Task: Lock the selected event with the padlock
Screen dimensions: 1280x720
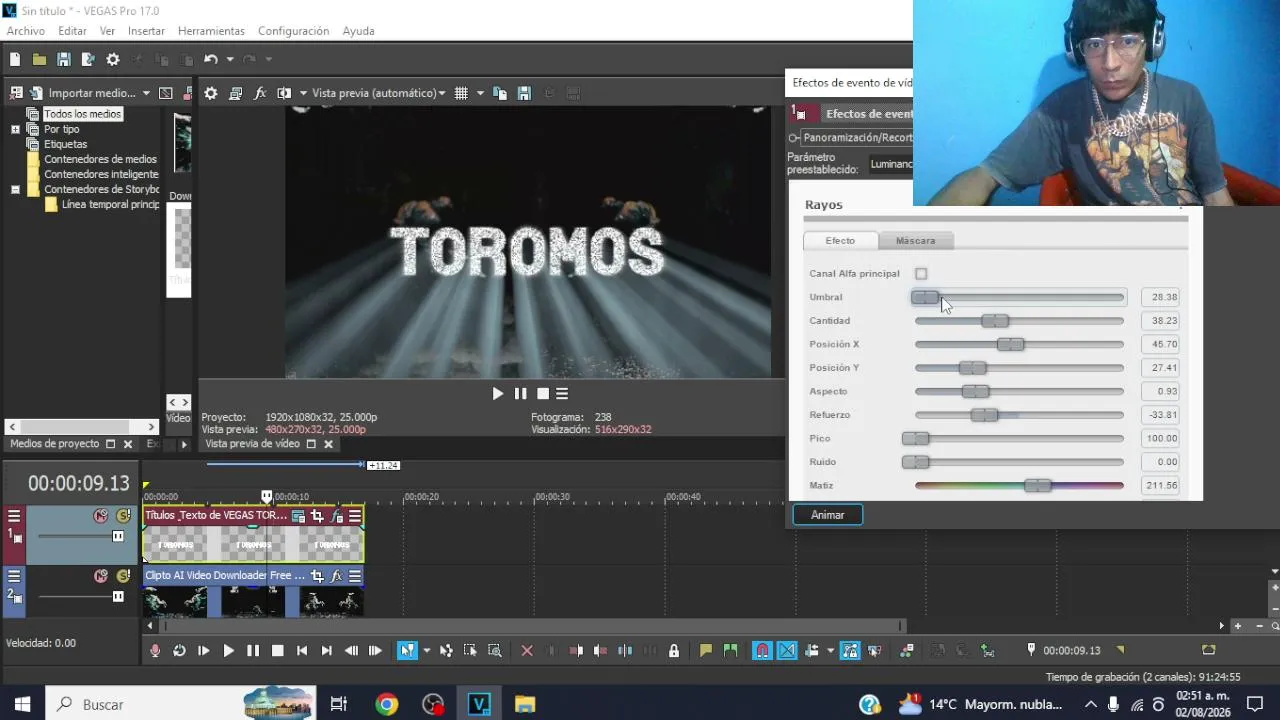Action: (x=674, y=651)
